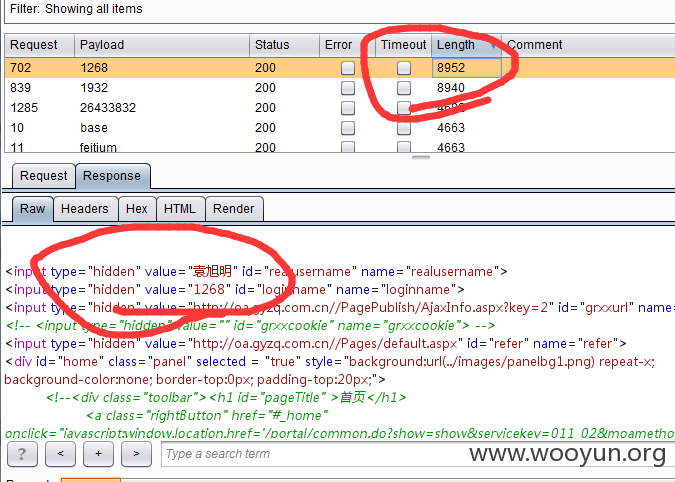This screenshot has height=482, width=675.
Task: Sort results by Status column header
Action: click(x=285, y=45)
